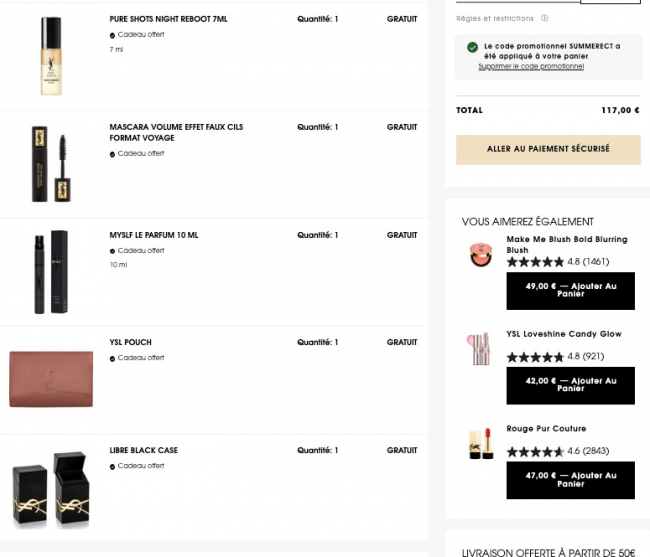Click Cadeau offert check icon under Libre Black Case
Image resolution: width=650 pixels, height=557 pixels.
112,467
